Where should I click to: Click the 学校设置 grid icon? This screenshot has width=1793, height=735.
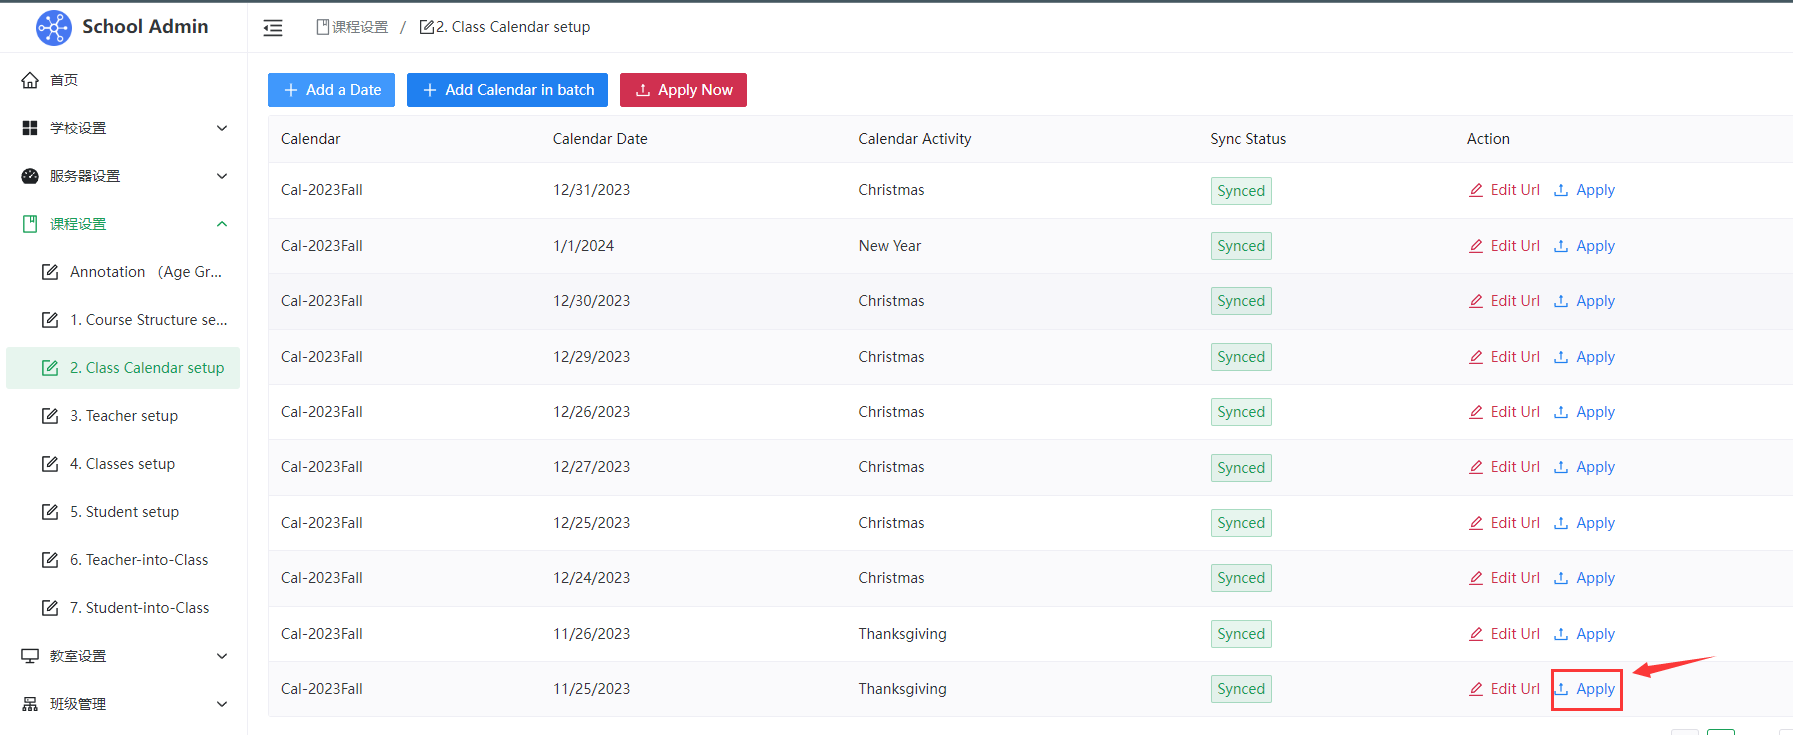tap(30, 128)
